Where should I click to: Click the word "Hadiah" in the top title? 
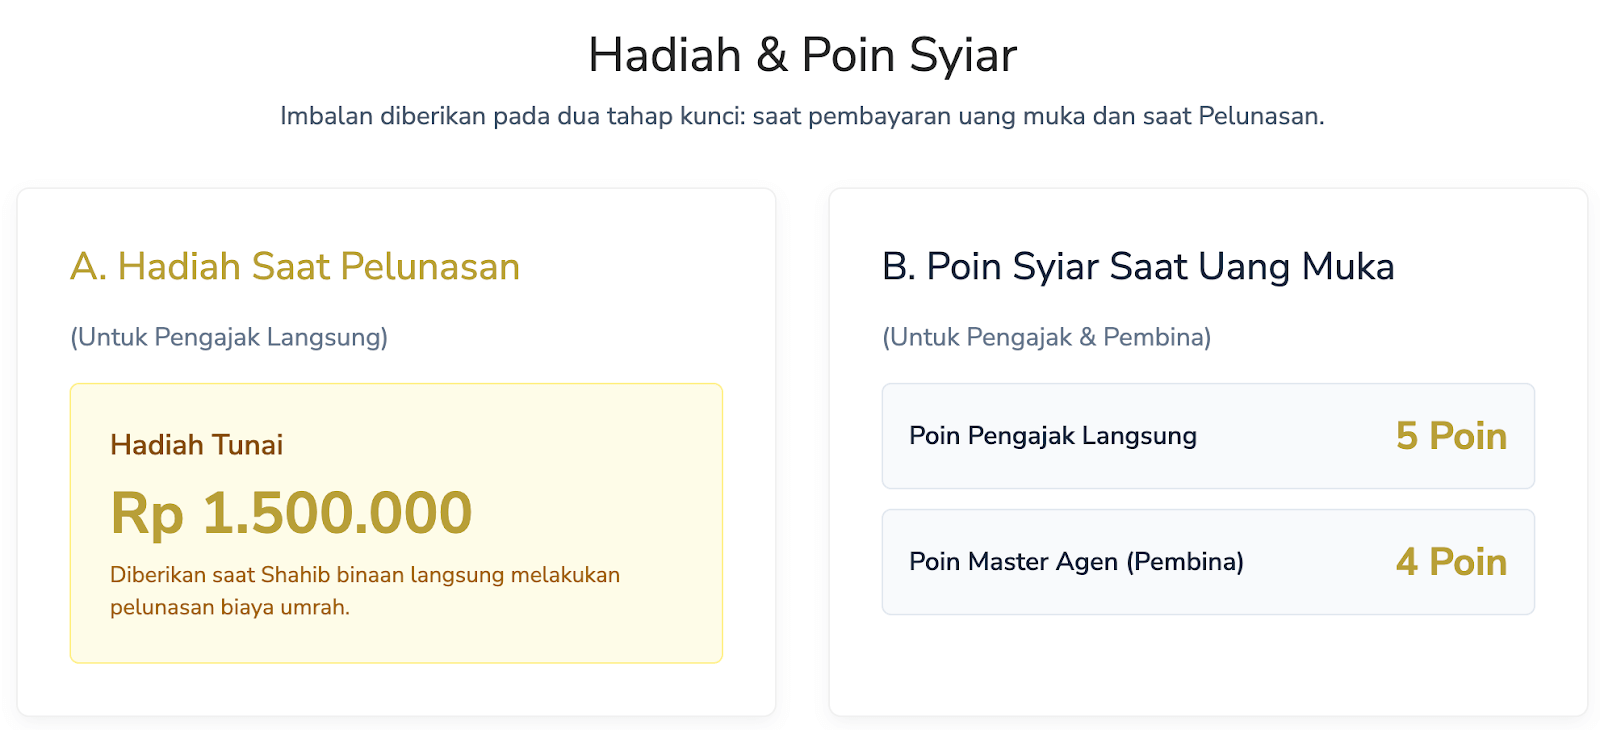point(664,55)
